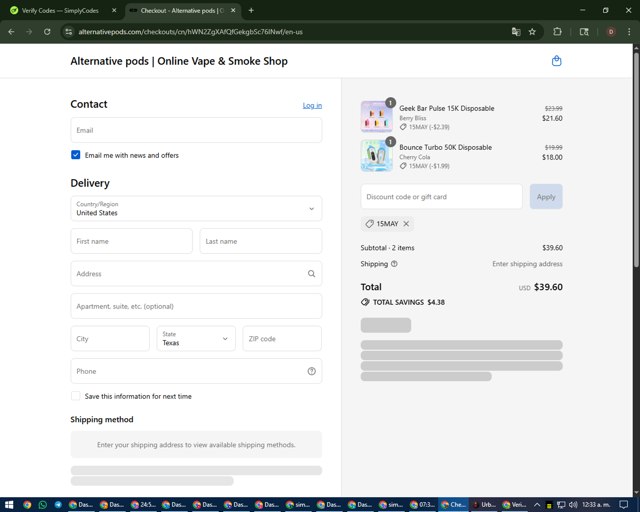
Task: Click the taskbar clock showing 12:33 a.m.
Action: point(596,505)
